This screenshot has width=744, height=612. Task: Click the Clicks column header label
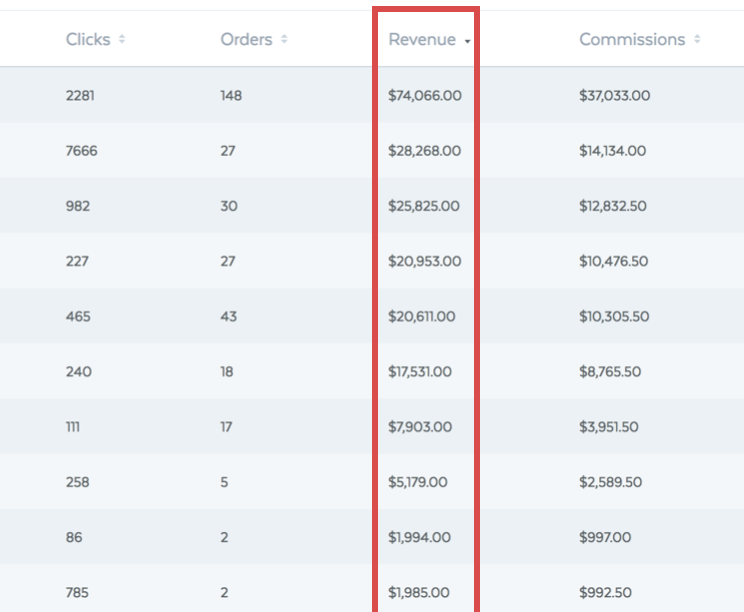point(88,39)
